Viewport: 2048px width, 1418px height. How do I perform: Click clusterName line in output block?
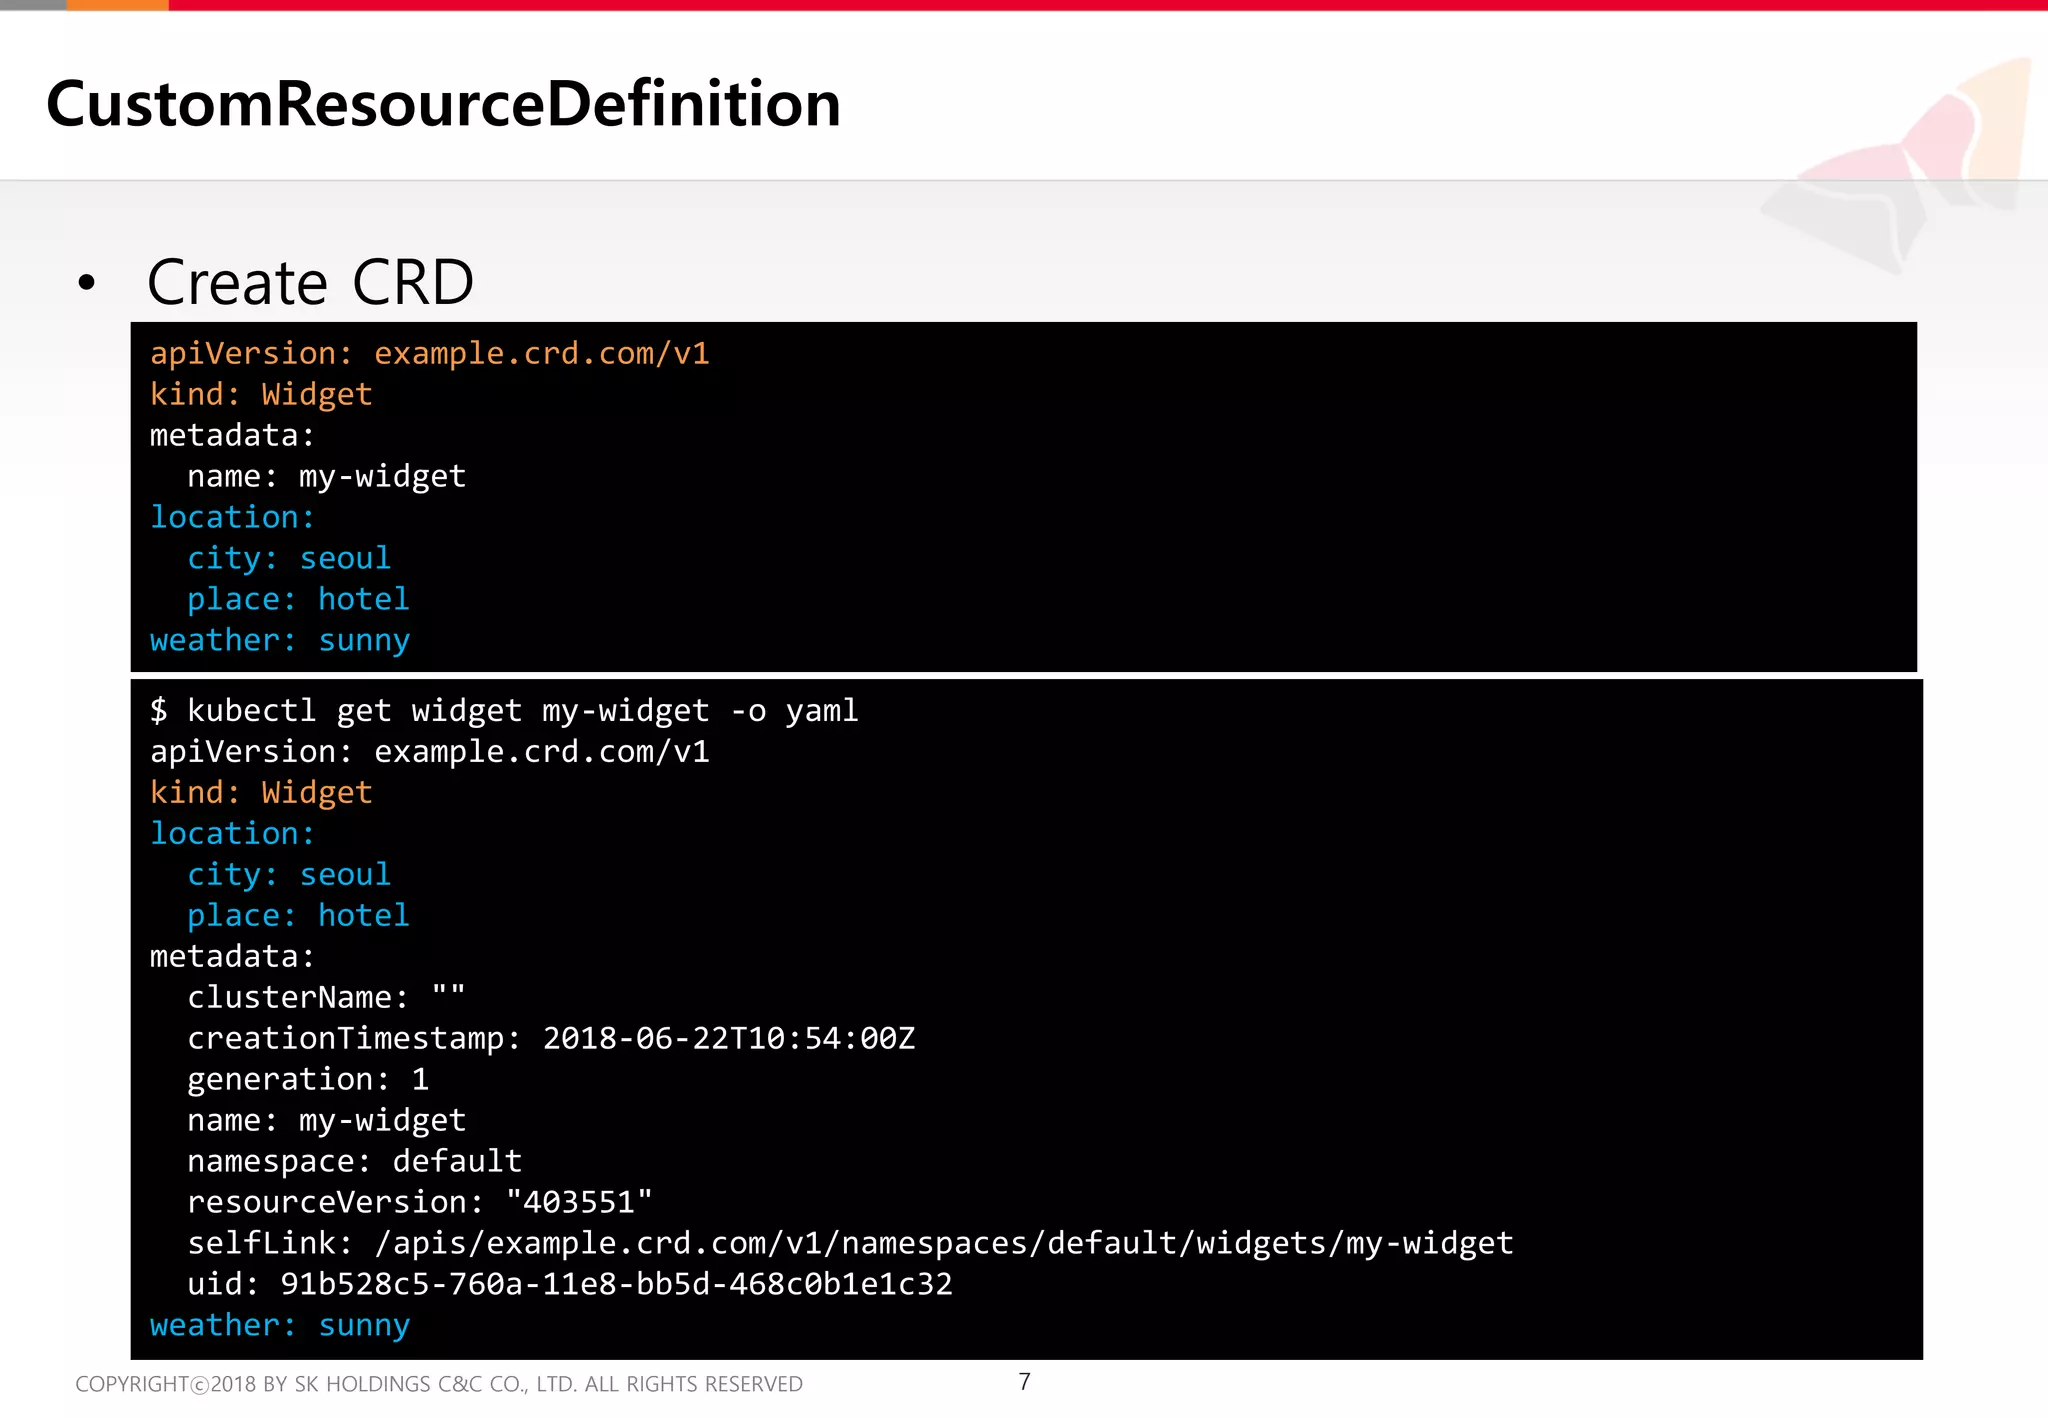pyautogui.click(x=326, y=997)
